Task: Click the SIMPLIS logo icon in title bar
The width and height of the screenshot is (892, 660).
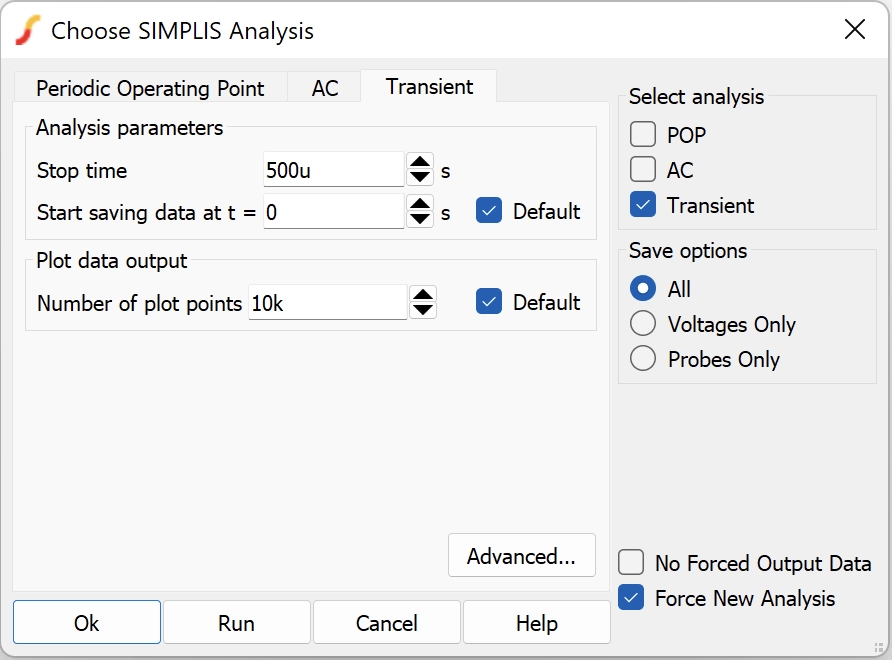Action: click(28, 30)
